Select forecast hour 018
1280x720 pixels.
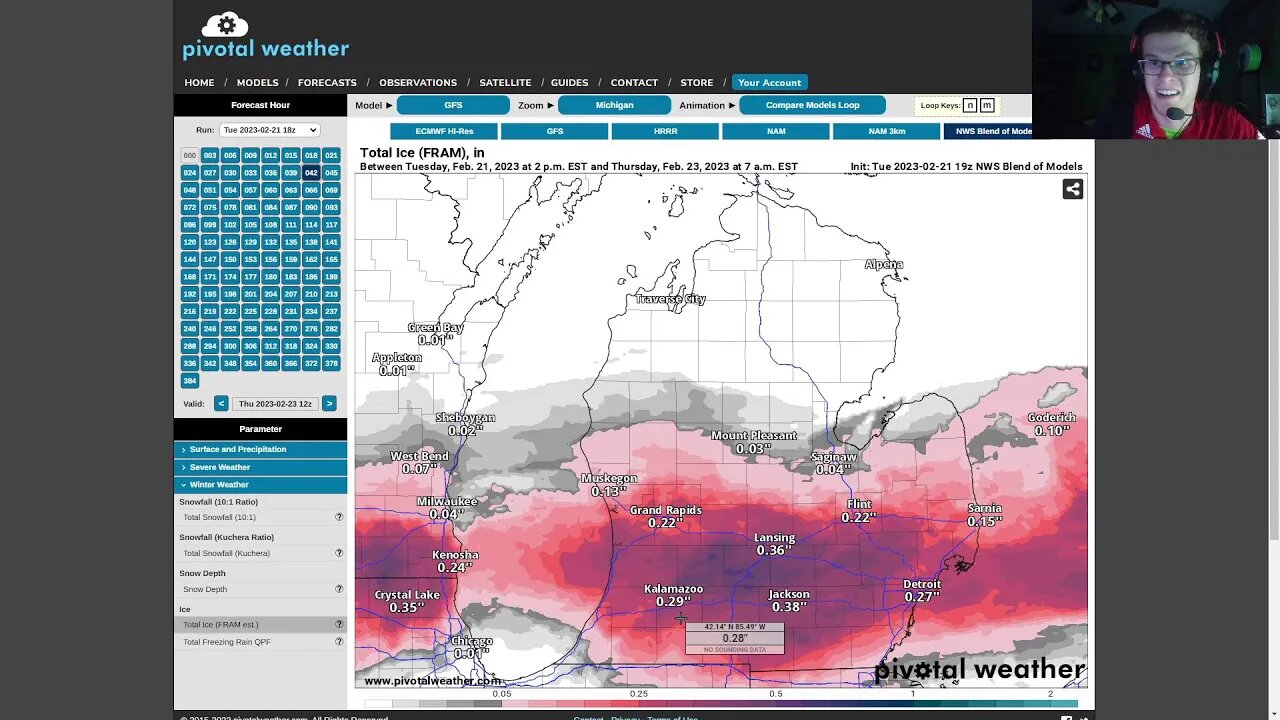click(x=311, y=155)
